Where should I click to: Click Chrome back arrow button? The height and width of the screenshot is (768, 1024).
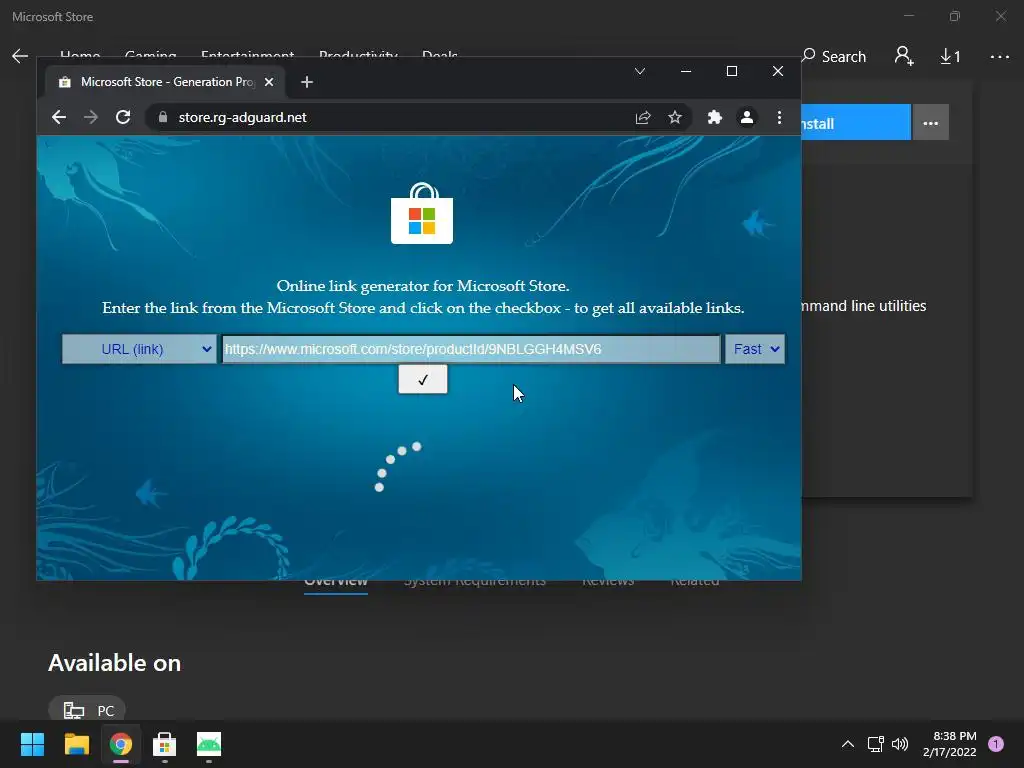click(x=59, y=117)
